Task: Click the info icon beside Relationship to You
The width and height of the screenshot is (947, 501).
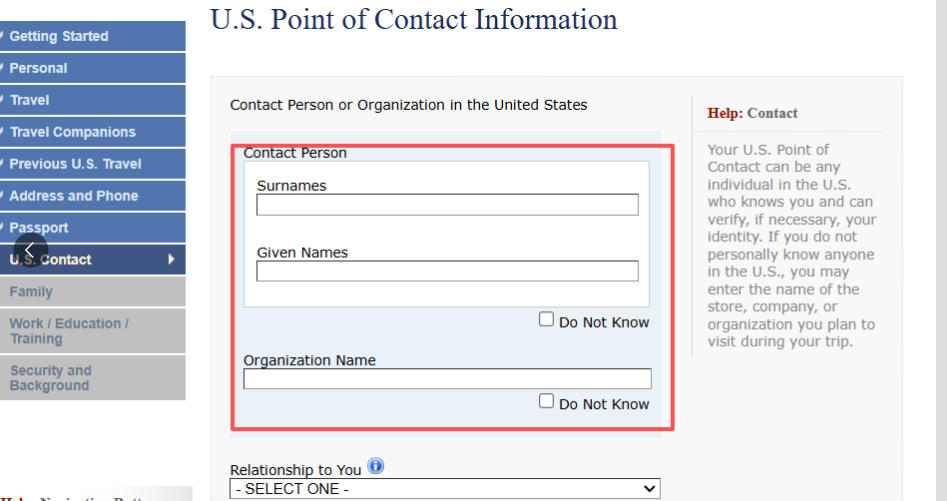Action: (376, 466)
